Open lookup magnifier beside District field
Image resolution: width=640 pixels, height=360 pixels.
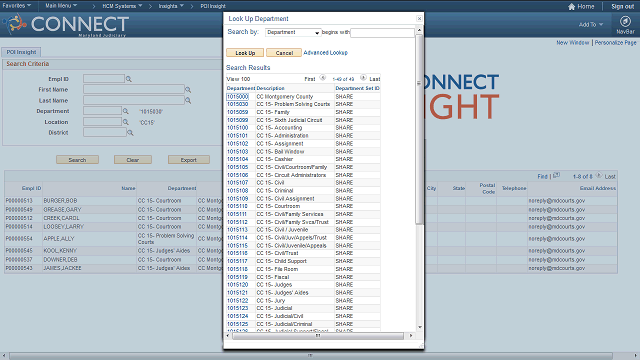[130, 133]
